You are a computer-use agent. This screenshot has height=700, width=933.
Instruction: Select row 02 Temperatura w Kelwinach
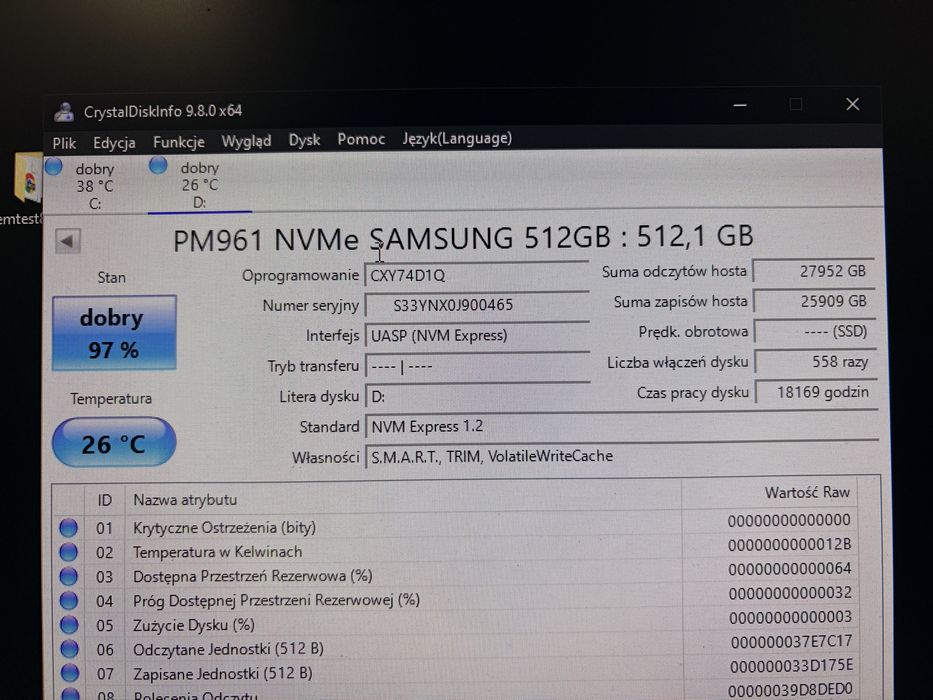tap(456, 551)
